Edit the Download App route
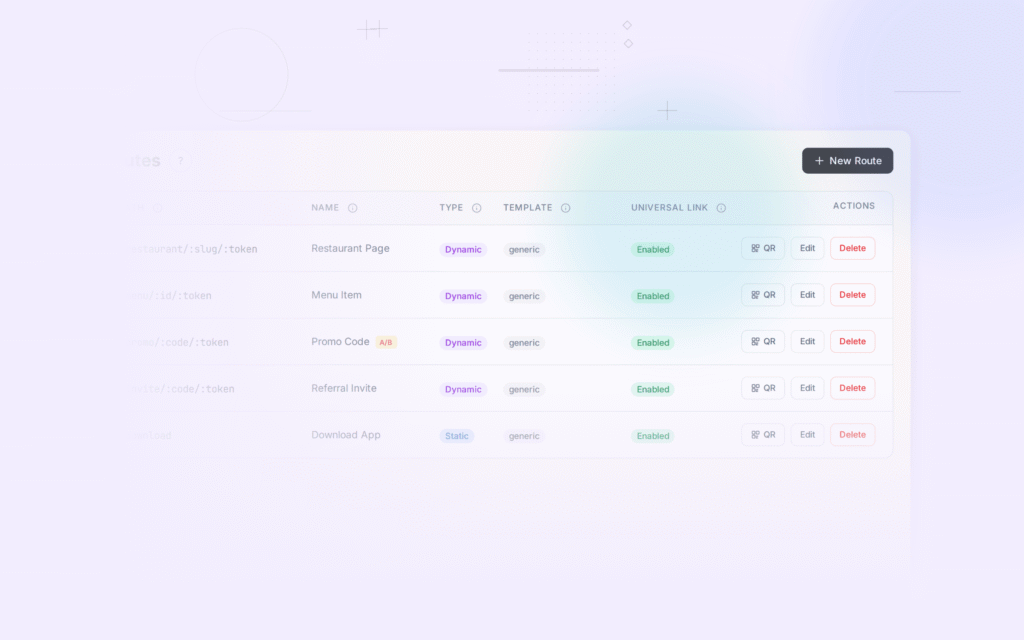 tap(807, 435)
